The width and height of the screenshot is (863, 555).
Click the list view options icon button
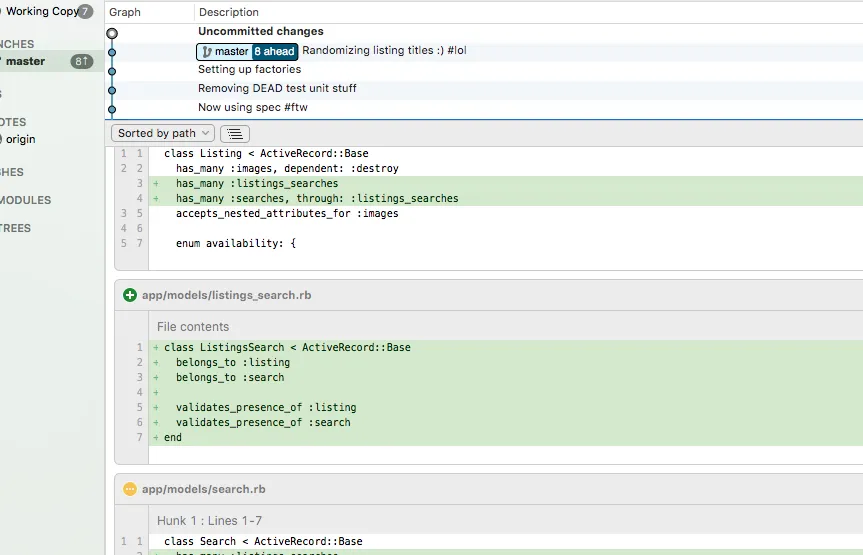[x=235, y=133]
